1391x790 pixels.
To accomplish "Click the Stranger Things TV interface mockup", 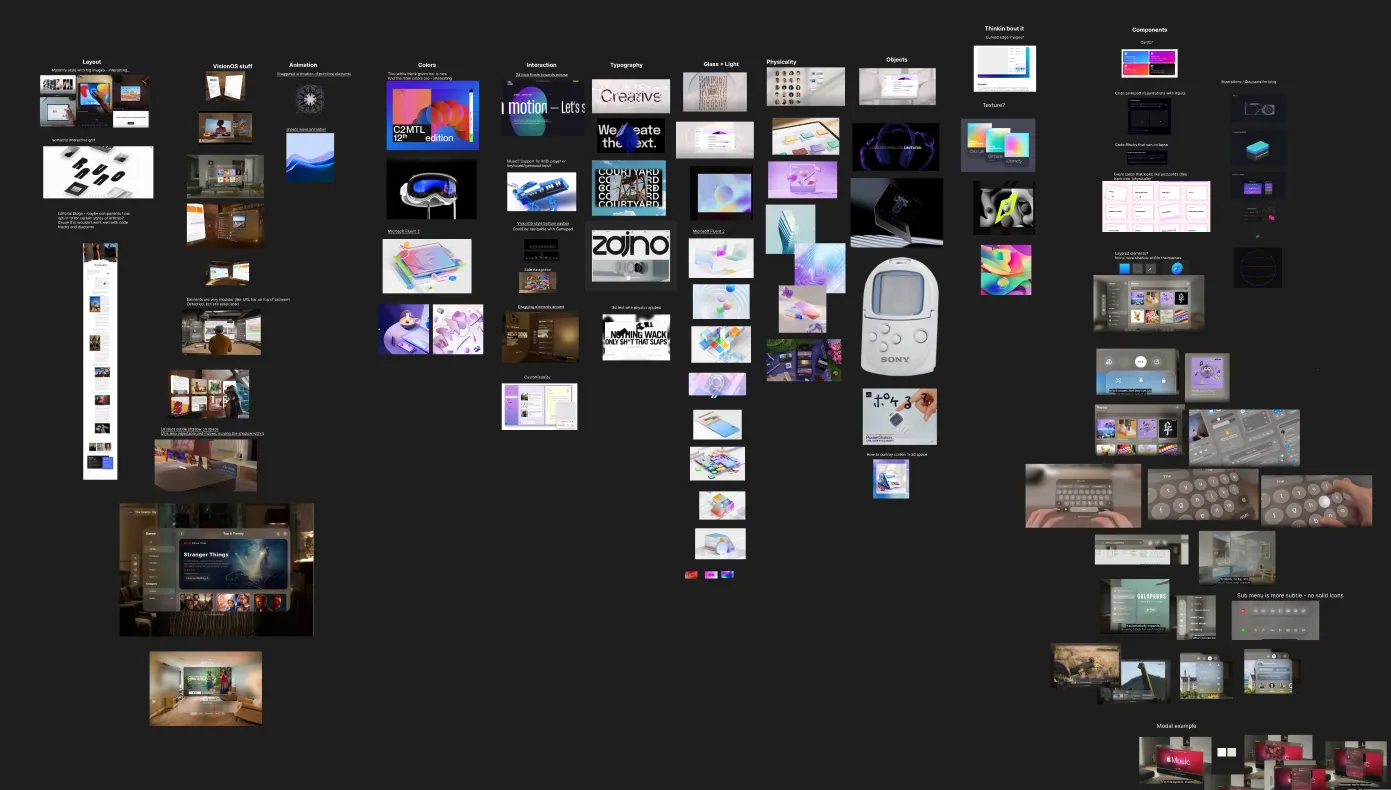I will pyautogui.click(x=215, y=568).
